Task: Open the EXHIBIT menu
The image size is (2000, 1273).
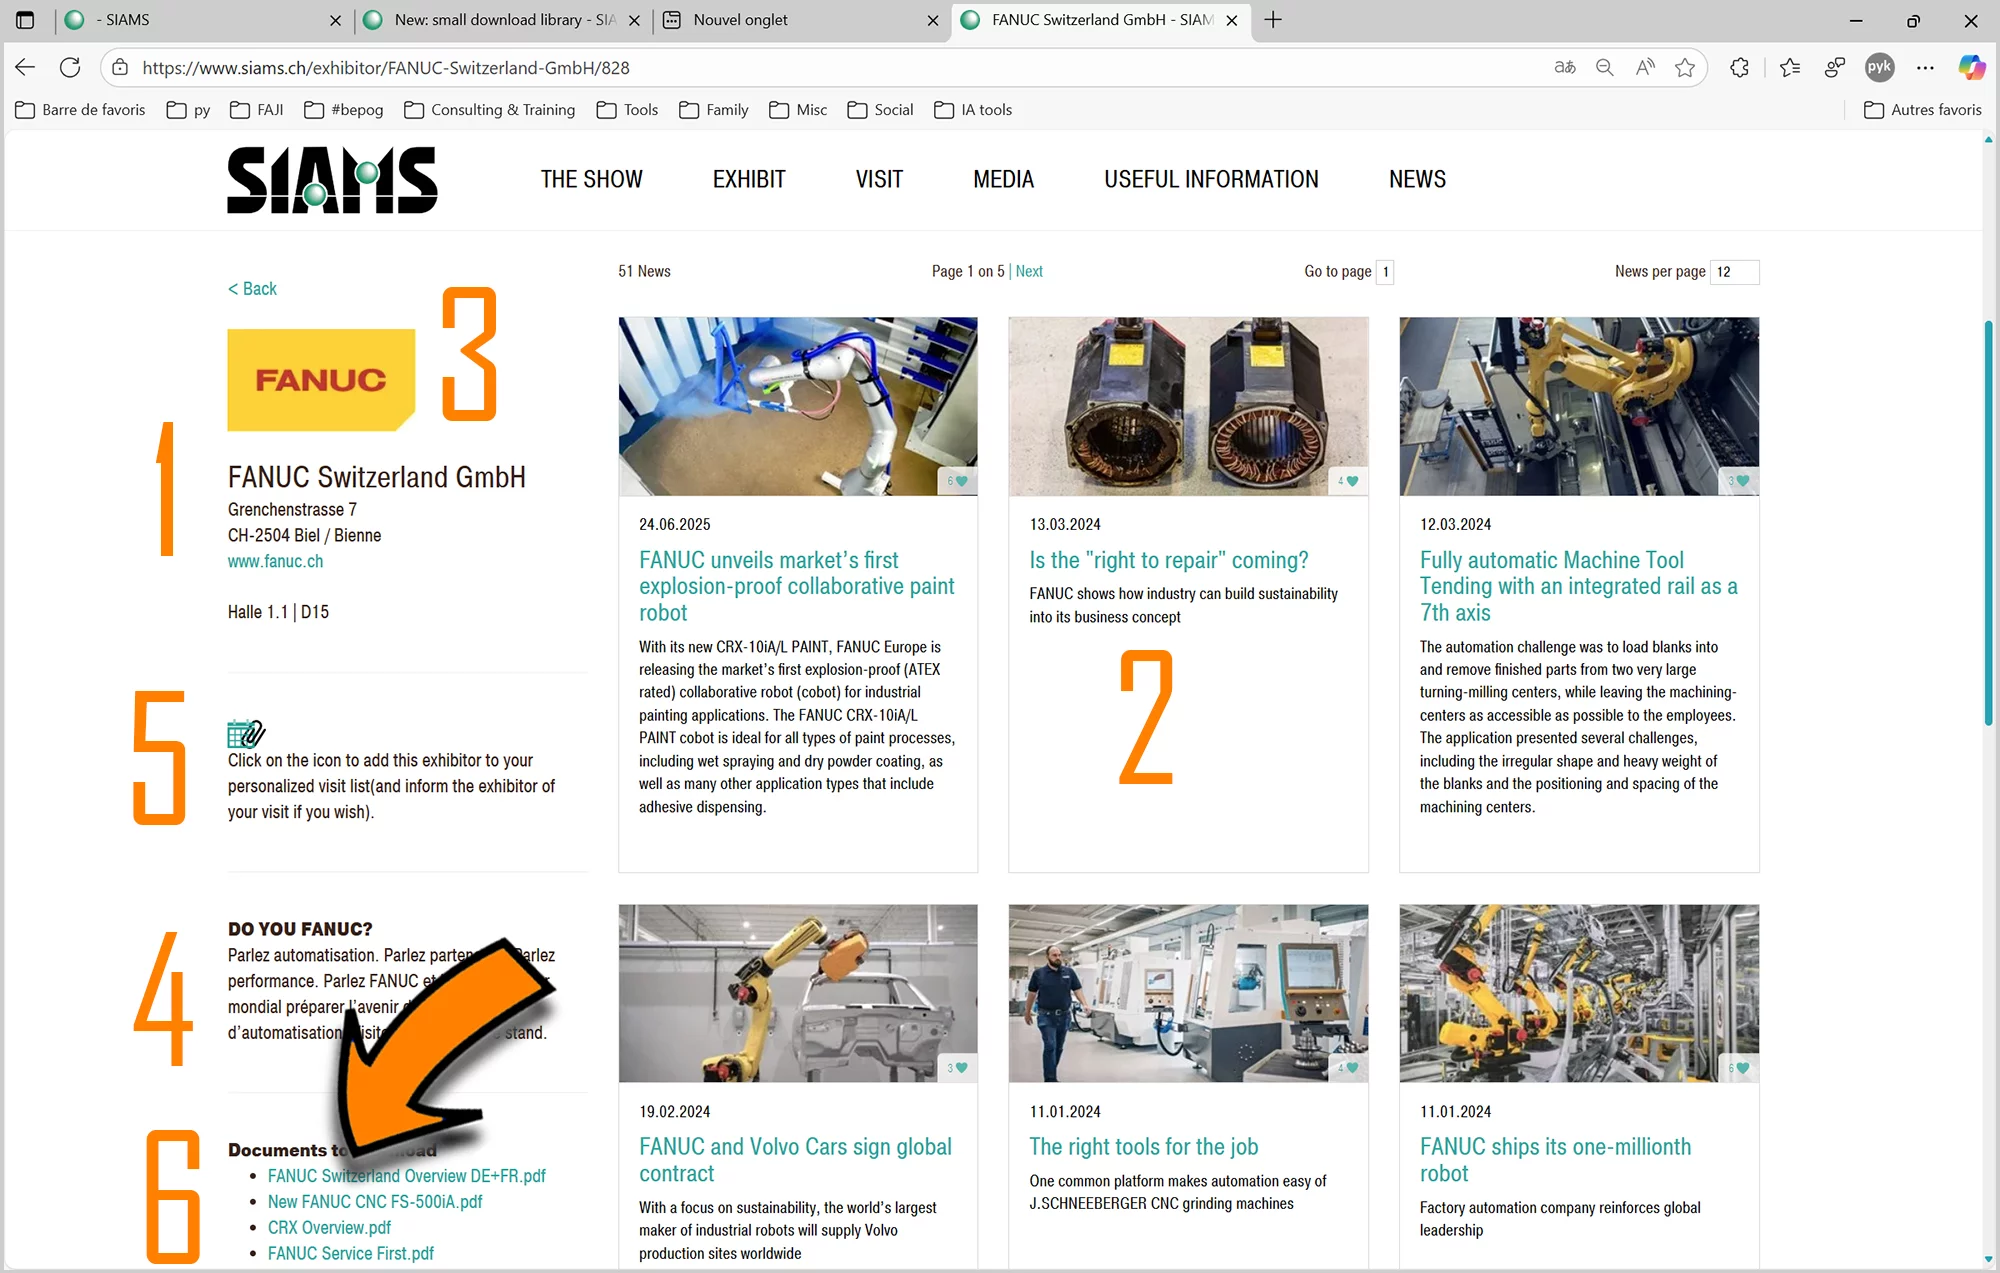Action: pos(748,179)
